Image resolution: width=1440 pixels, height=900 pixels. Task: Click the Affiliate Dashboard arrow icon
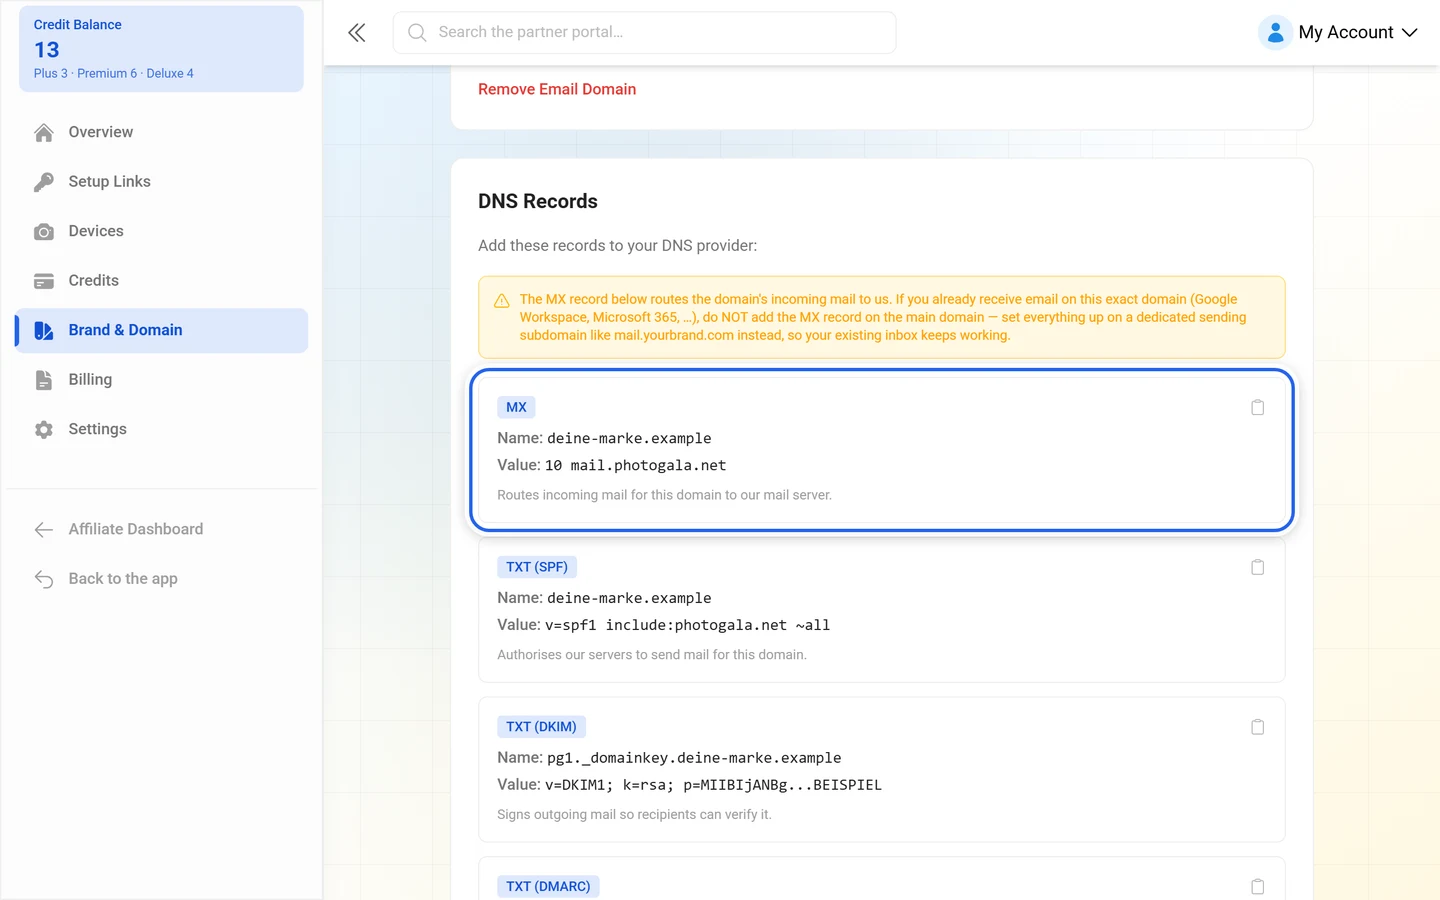tap(44, 530)
